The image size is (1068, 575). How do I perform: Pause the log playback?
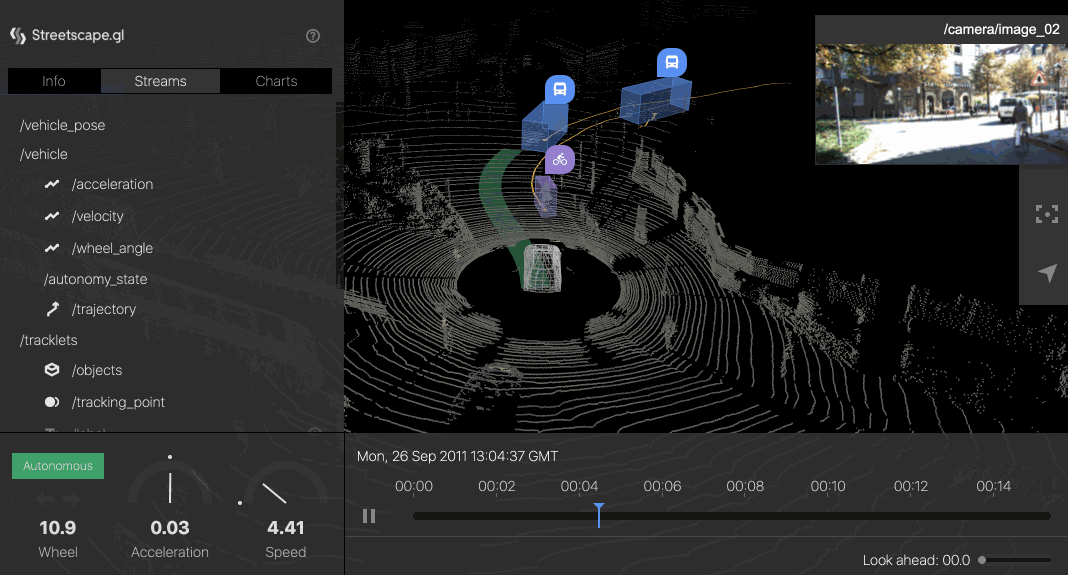[369, 516]
